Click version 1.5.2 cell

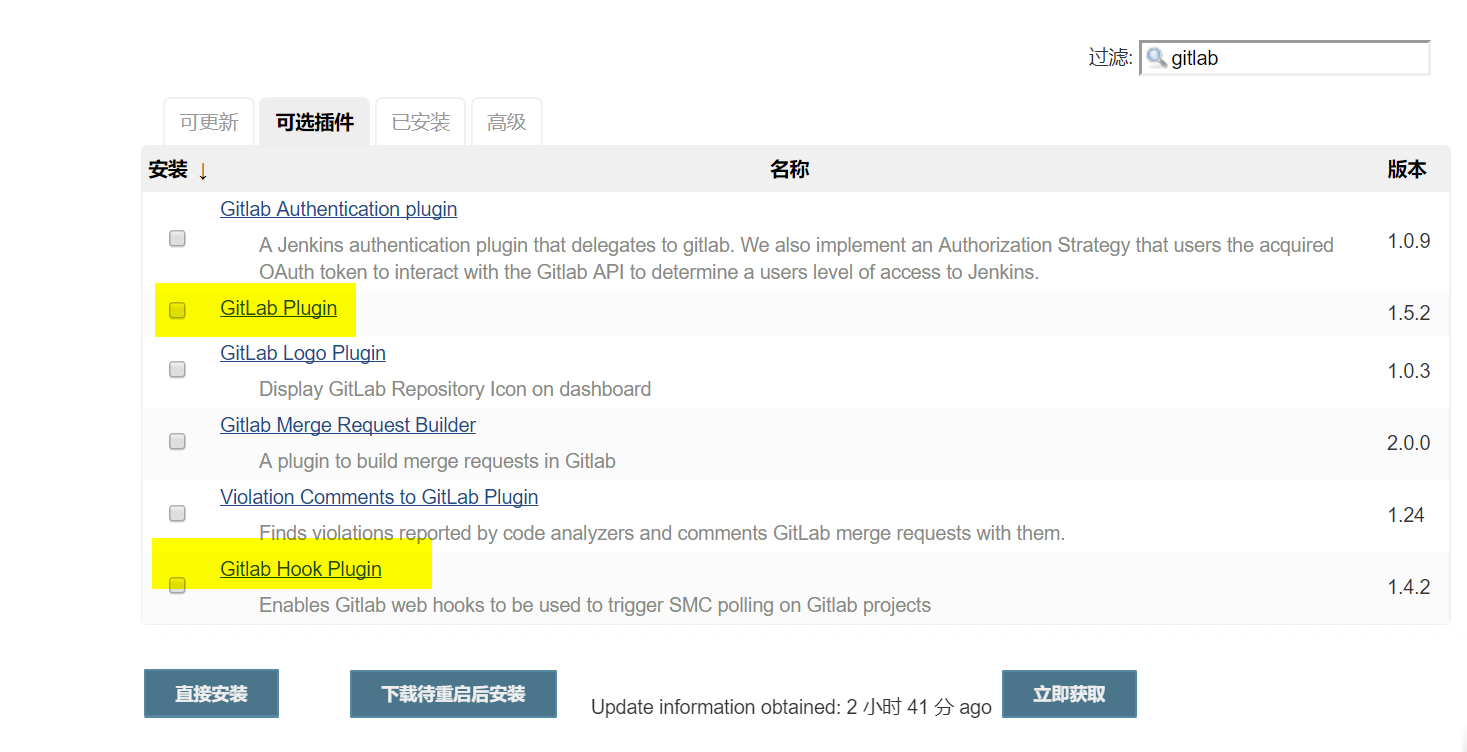coord(1409,313)
